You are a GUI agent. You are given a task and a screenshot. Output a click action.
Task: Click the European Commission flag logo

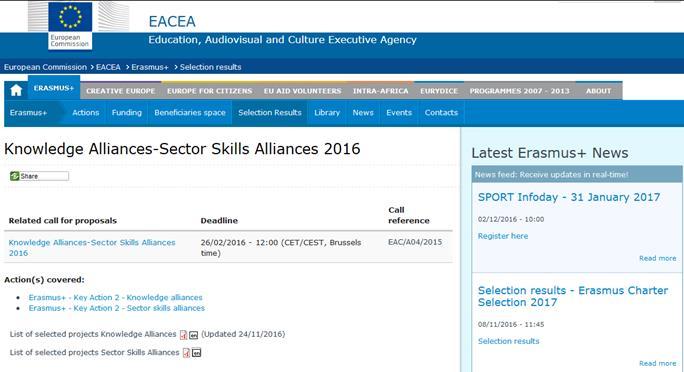(x=70, y=25)
